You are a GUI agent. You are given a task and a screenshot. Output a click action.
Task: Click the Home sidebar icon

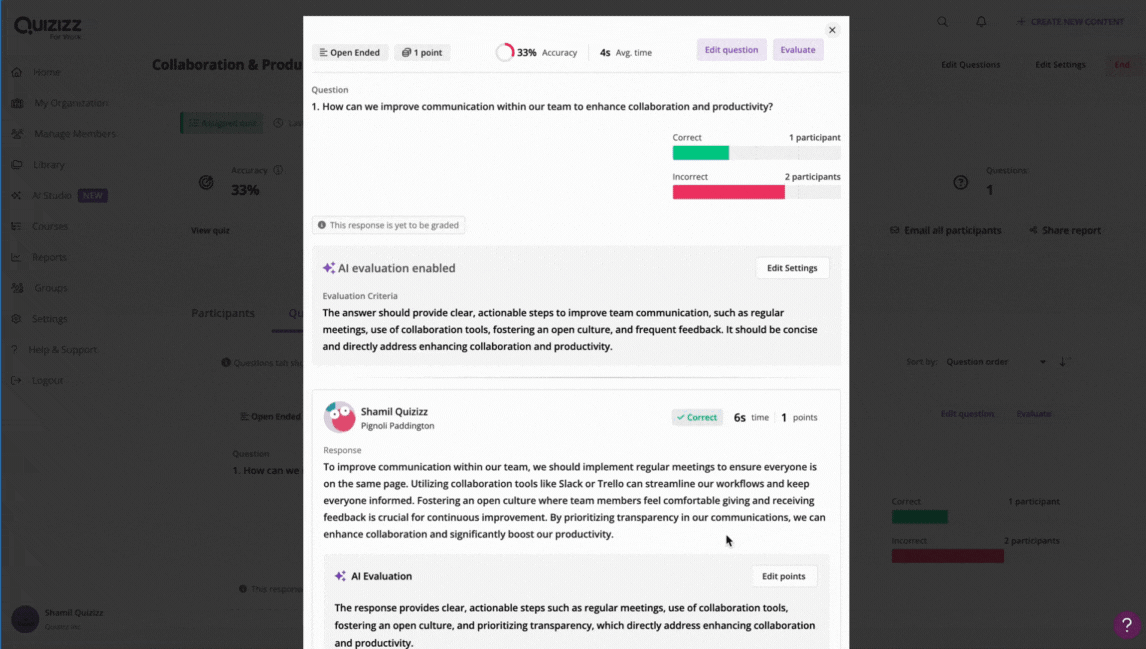coord(17,72)
